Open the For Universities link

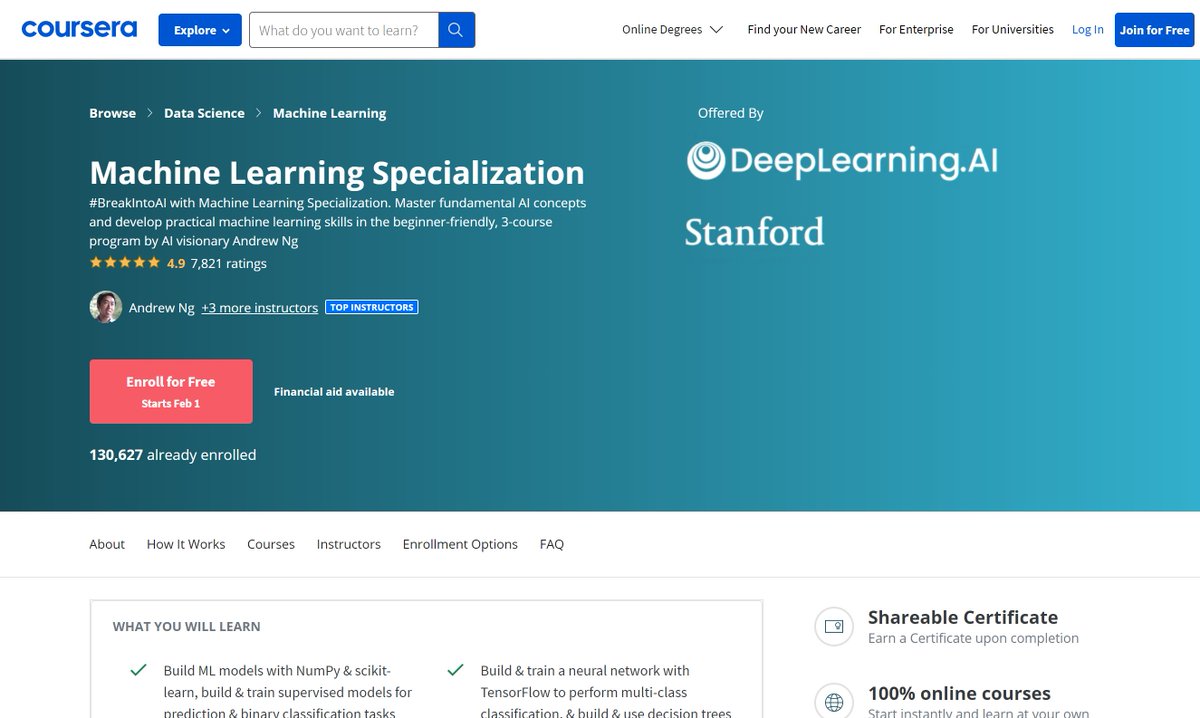coord(1013,30)
